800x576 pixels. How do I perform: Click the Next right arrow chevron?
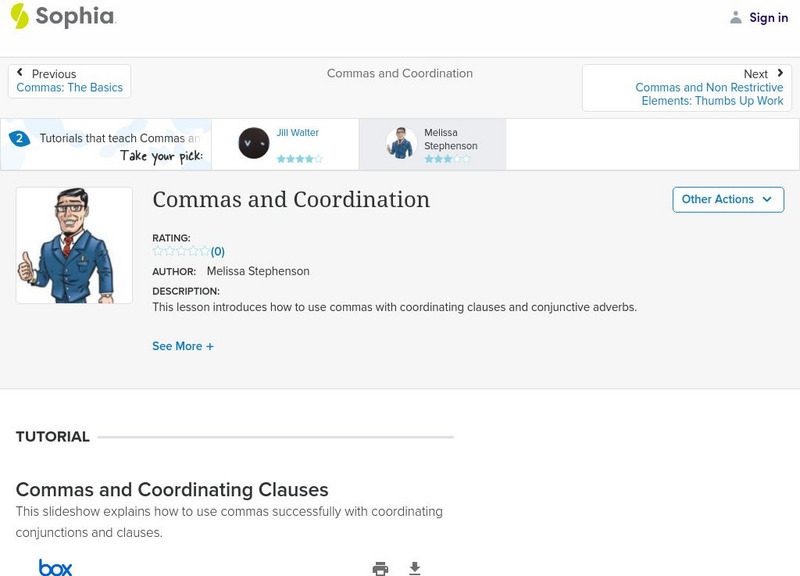coord(780,73)
